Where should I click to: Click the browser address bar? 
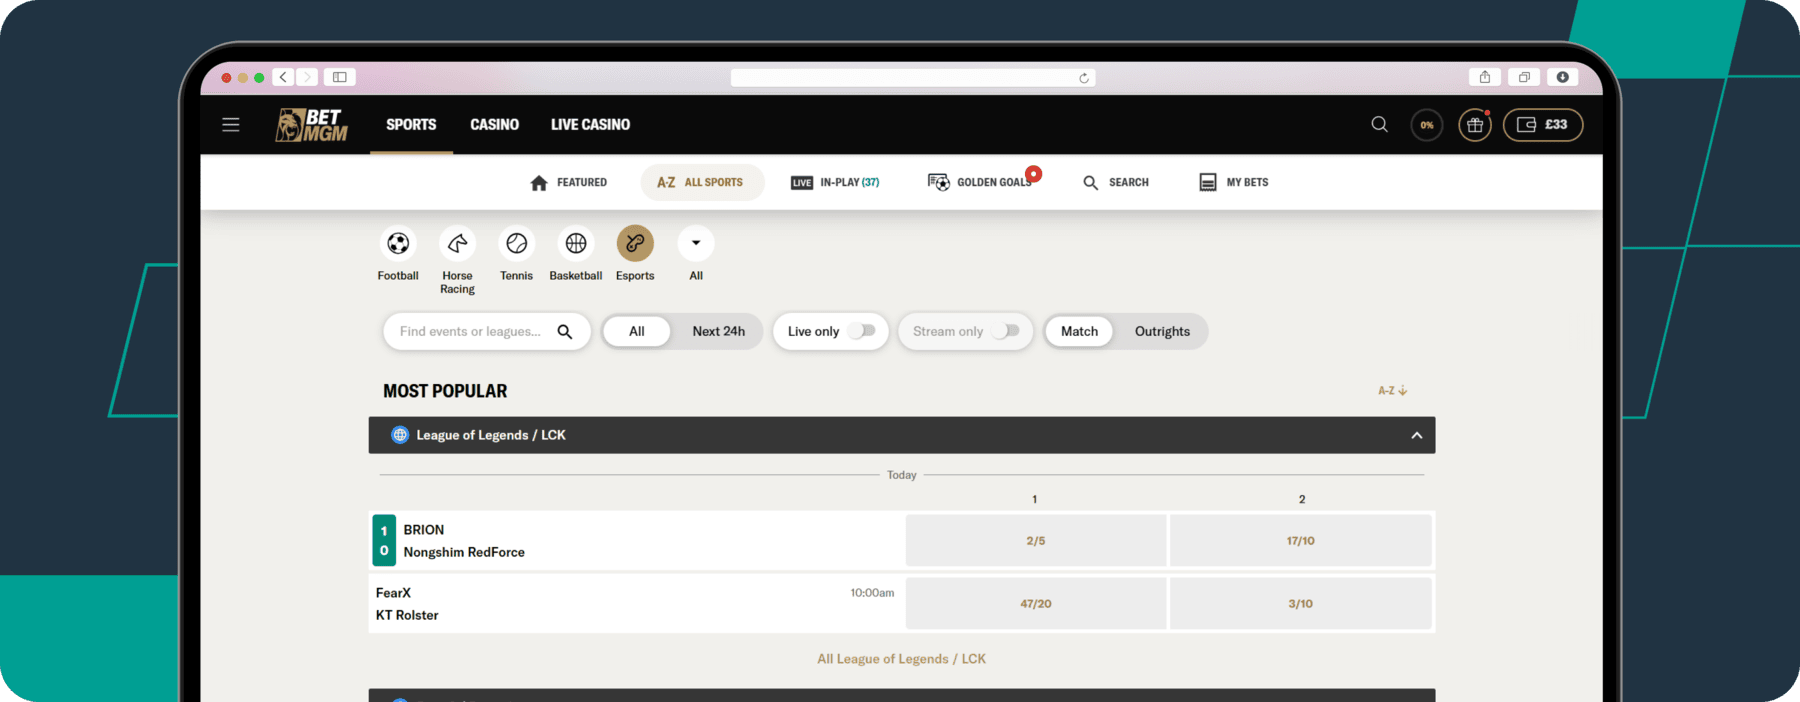point(913,78)
